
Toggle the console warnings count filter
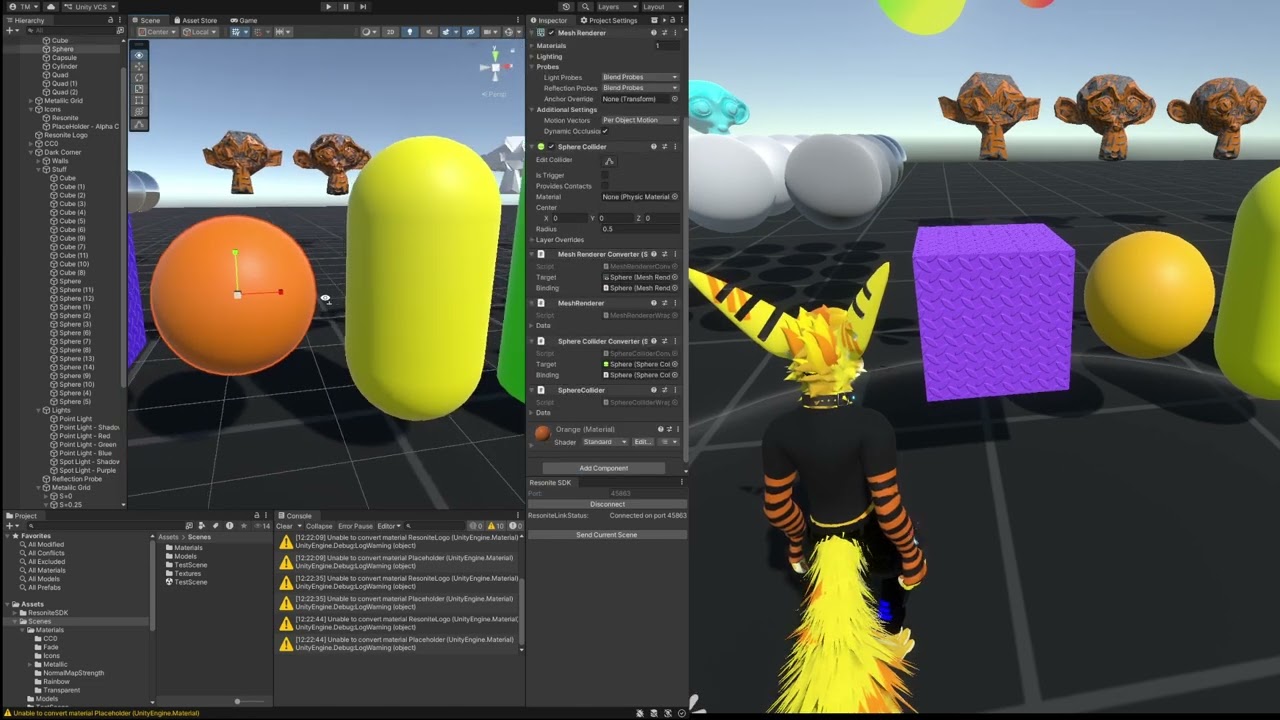point(496,526)
